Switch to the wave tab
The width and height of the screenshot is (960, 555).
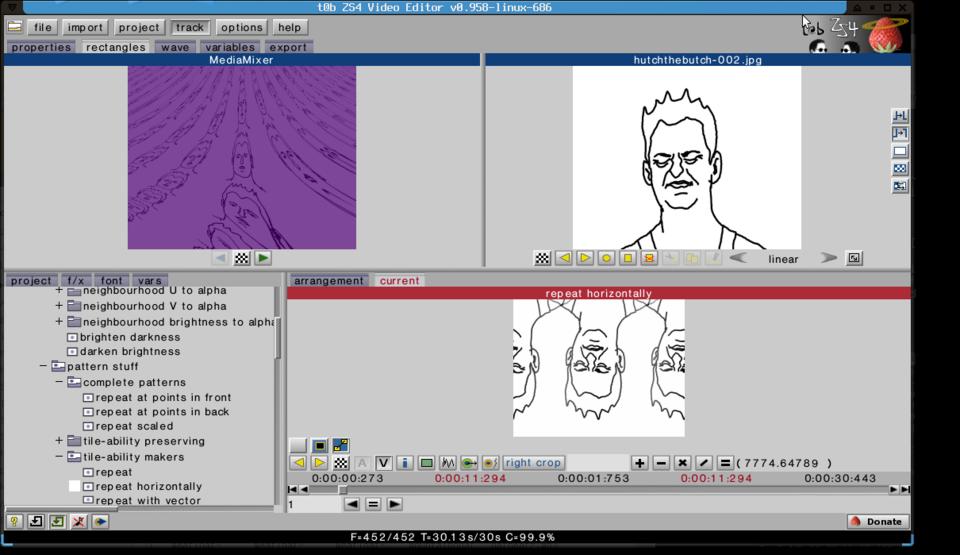click(175, 47)
